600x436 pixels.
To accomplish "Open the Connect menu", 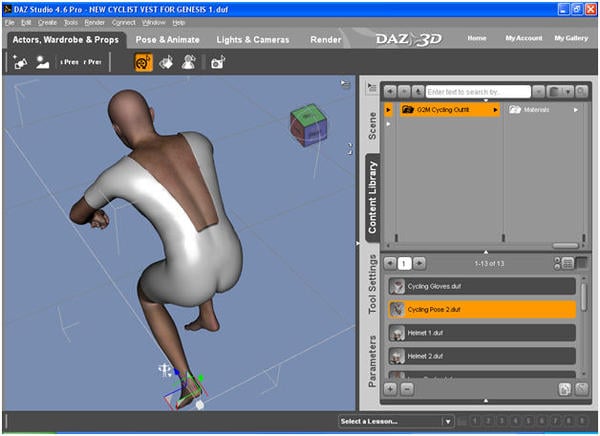I will [124, 23].
